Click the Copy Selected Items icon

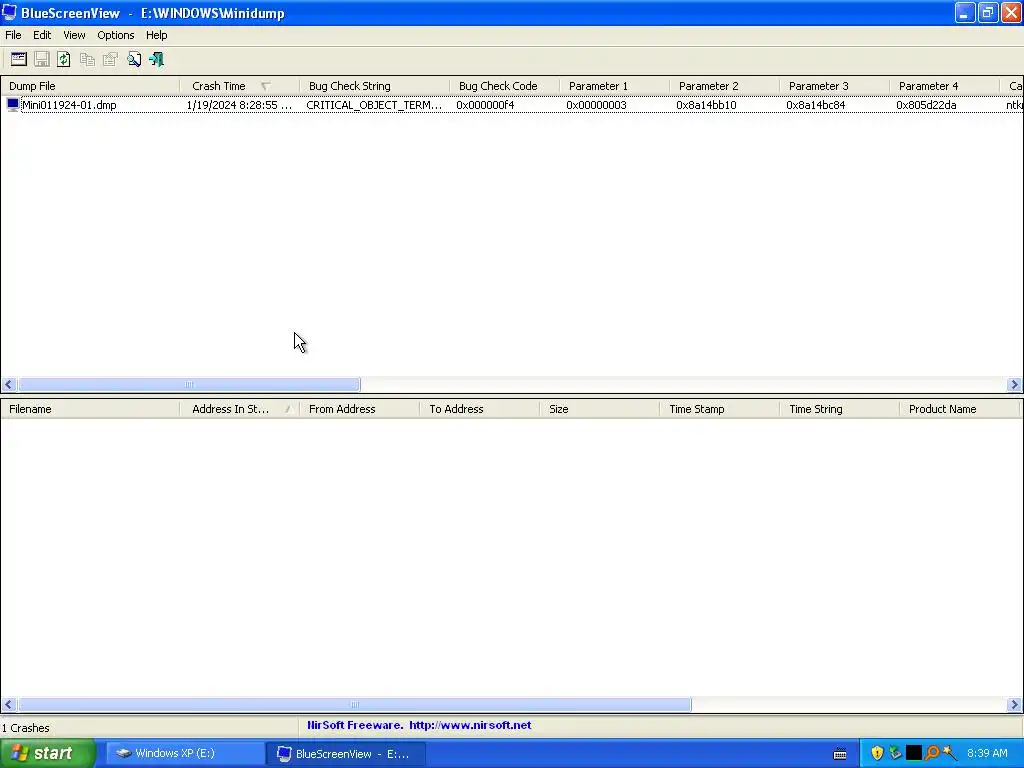[x=87, y=59]
